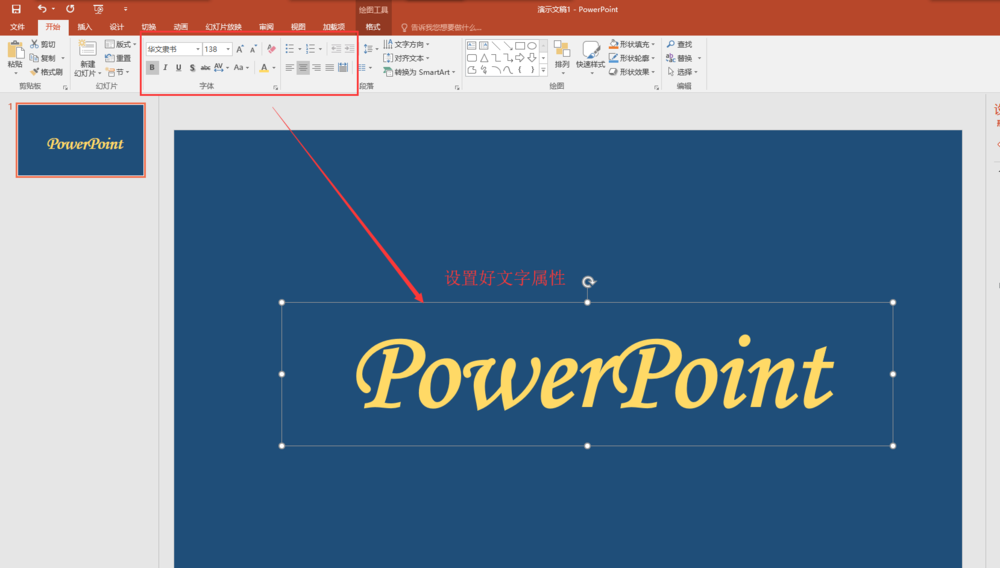Click the 剪切 (Cut) scissors button
Screen dimensions: 1000x568
coord(43,44)
